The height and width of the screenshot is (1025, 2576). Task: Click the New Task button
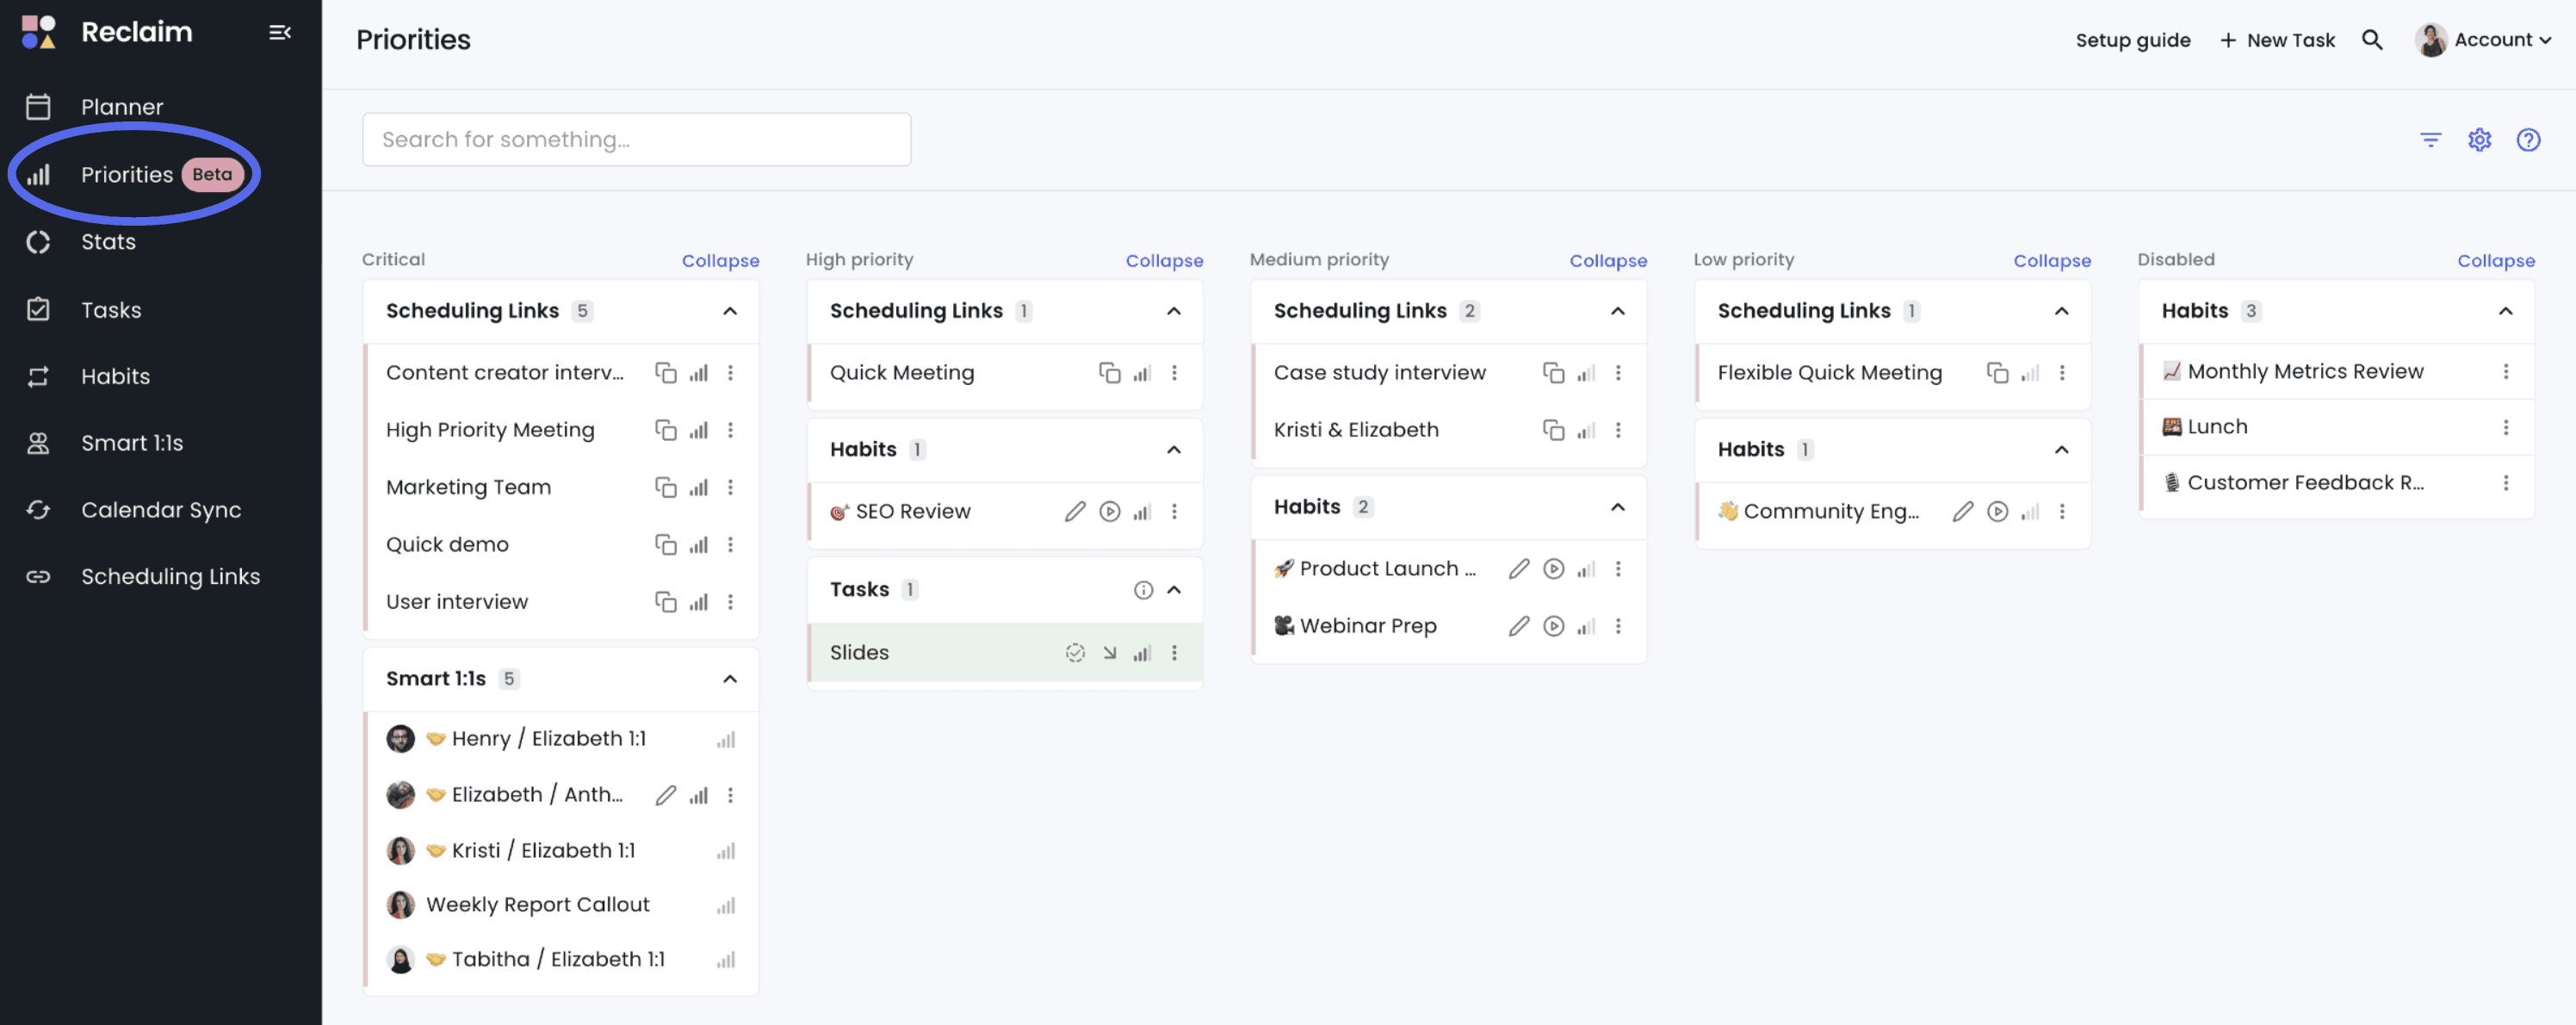point(2277,40)
